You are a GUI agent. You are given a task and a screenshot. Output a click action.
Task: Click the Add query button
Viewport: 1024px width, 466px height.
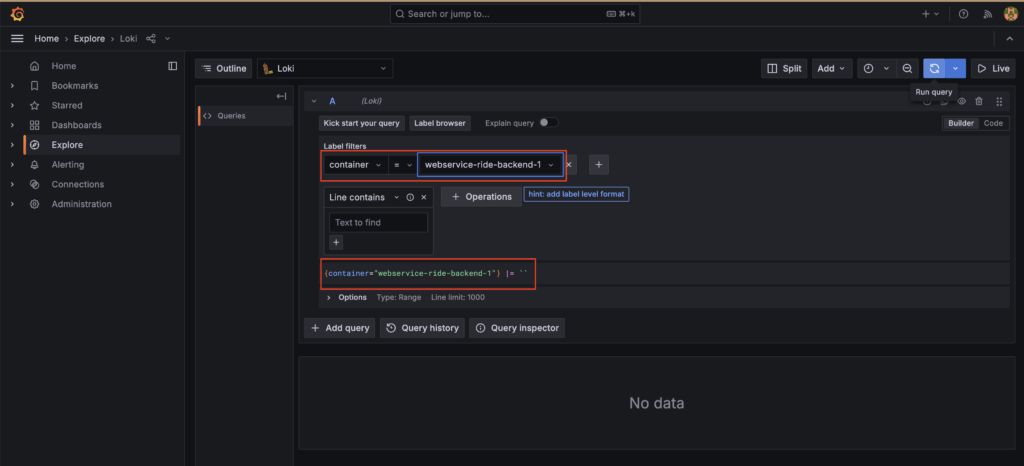coord(340,328)
